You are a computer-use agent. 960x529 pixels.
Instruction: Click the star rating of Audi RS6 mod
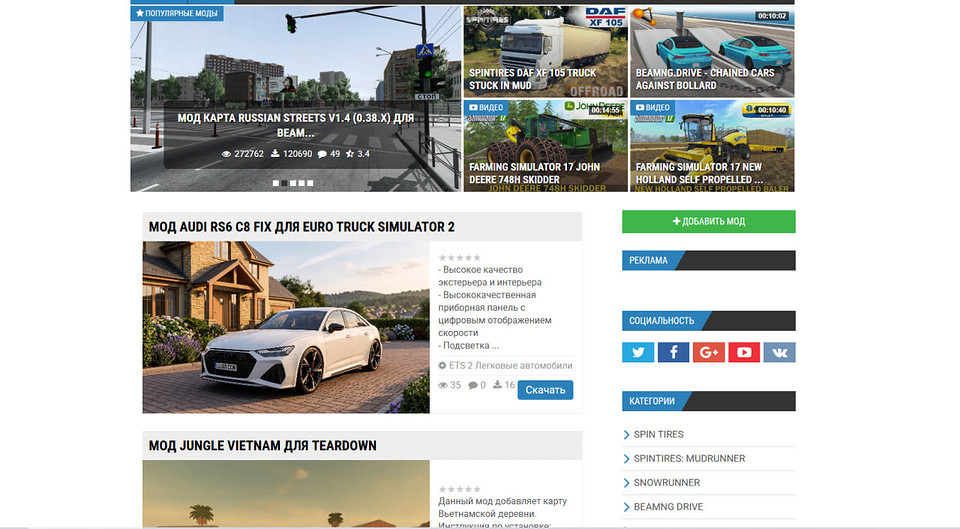[x=460, y=258]
